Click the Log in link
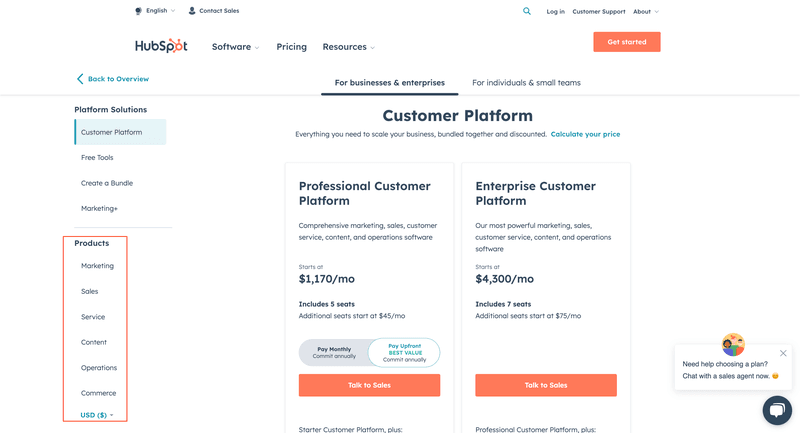 point(555,11)
